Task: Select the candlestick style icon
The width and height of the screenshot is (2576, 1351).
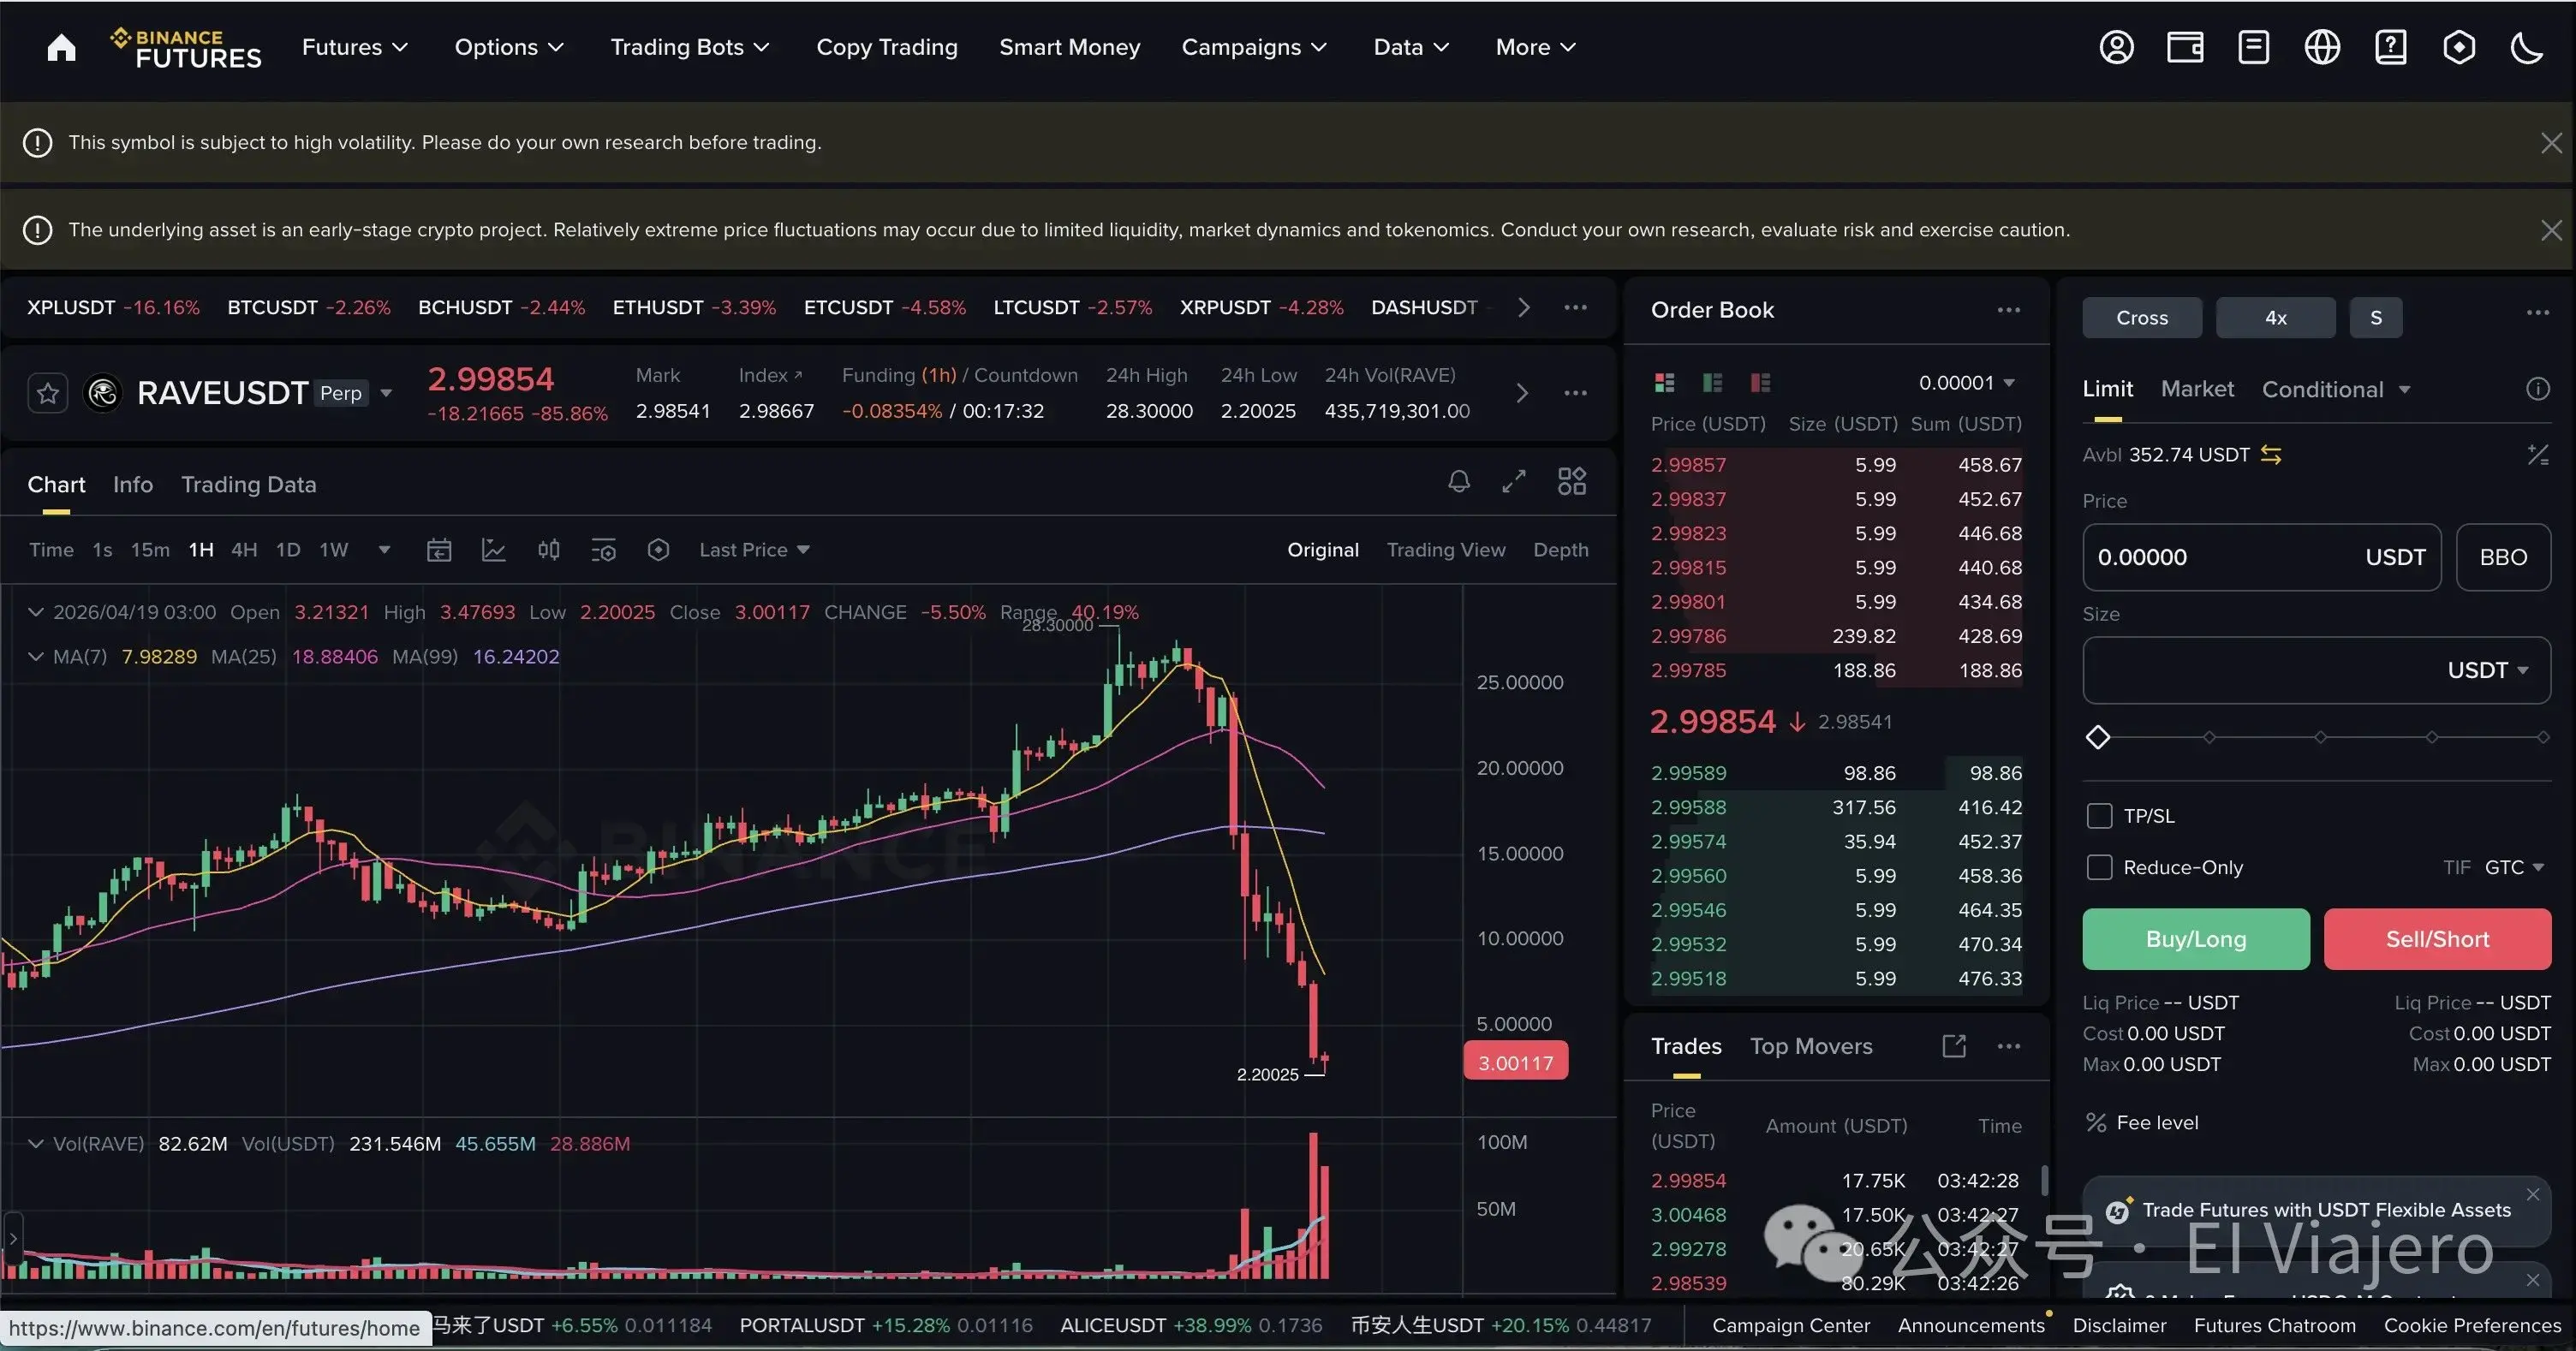Action: click(548, 549)
